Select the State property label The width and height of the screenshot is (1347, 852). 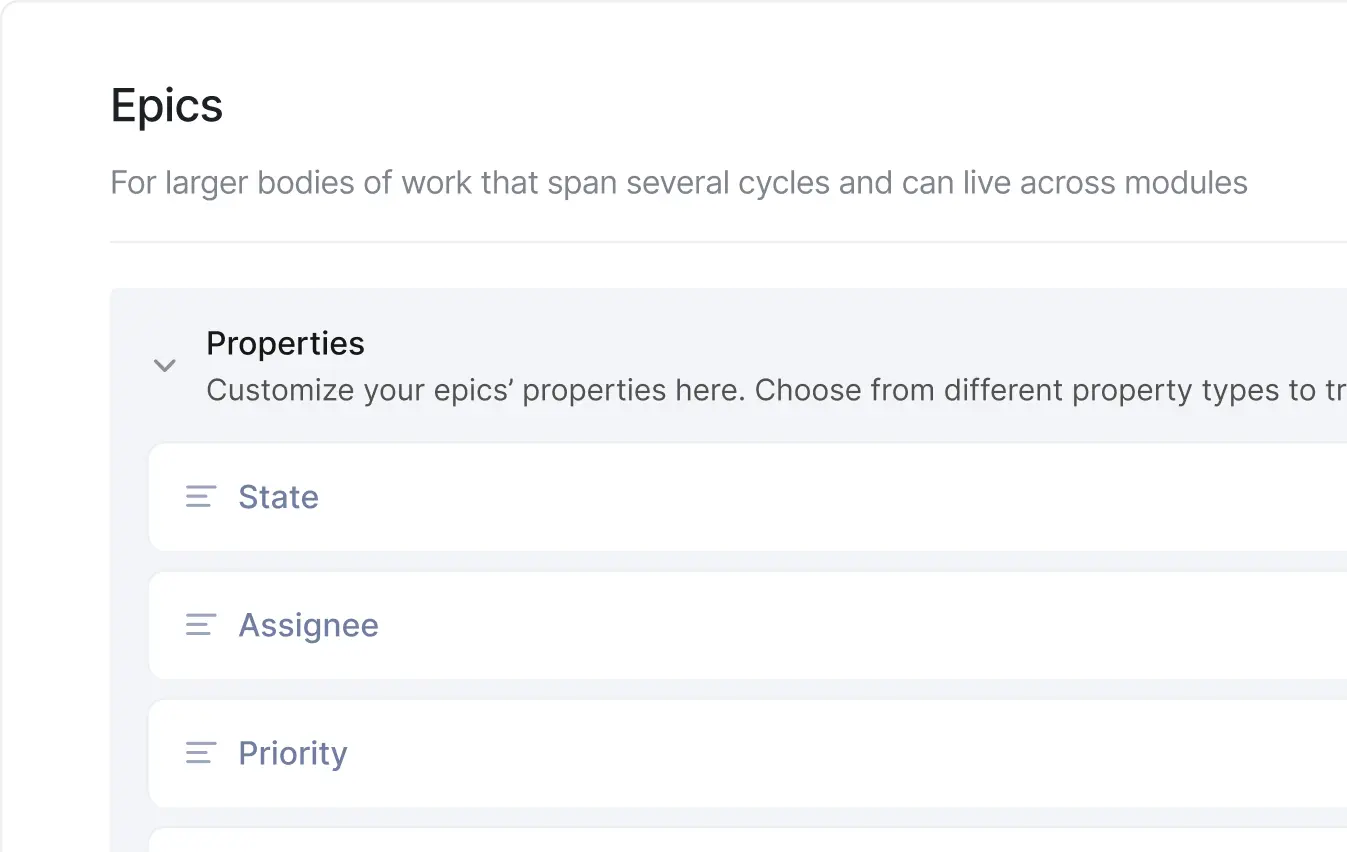(278, 497)
